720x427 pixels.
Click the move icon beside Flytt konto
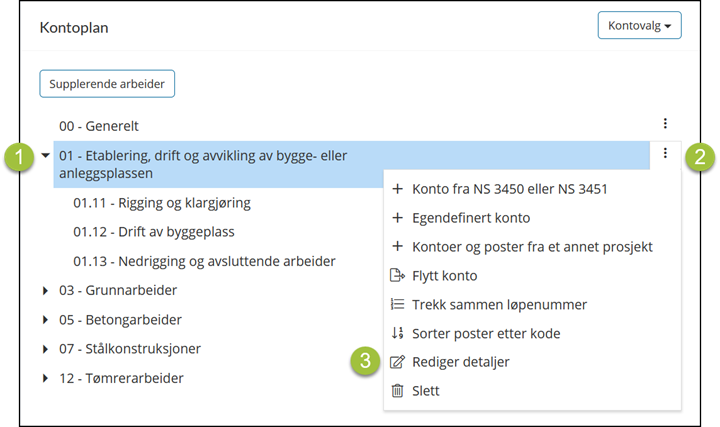pyautogui.click(x=397, y=275)
